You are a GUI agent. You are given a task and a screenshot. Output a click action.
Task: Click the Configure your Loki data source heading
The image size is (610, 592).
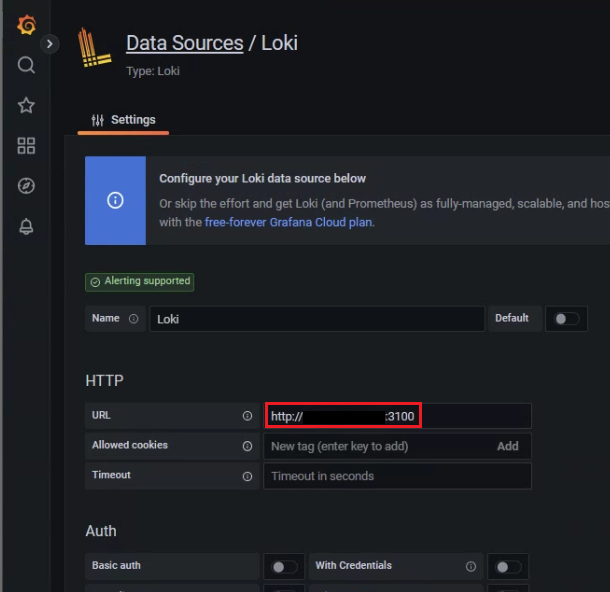click(263, 179)
